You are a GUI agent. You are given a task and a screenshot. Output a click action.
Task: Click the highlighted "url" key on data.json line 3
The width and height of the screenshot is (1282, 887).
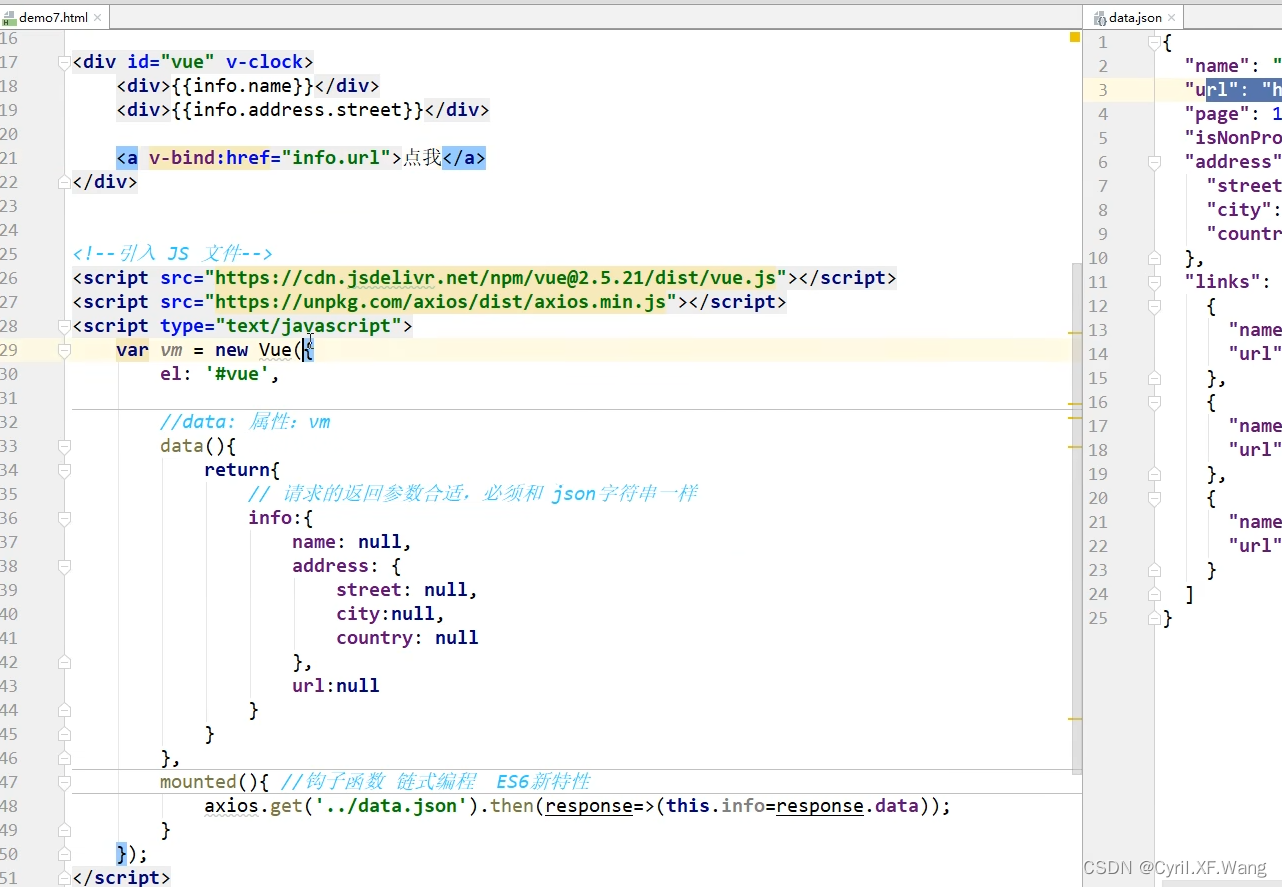coord(1212,90)
